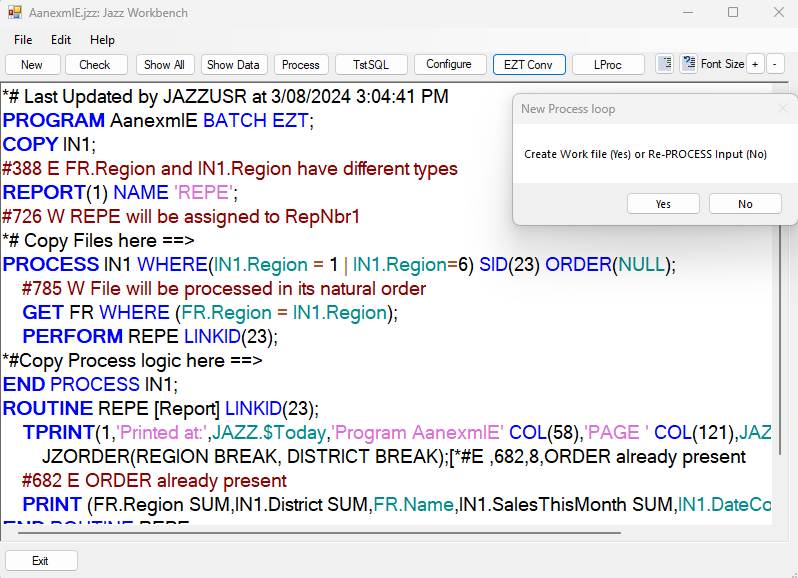Image resolution: width=798 pixels, height=578 pixels.
Task: Increase font size with the plus button
Action: tap(755, 64)
